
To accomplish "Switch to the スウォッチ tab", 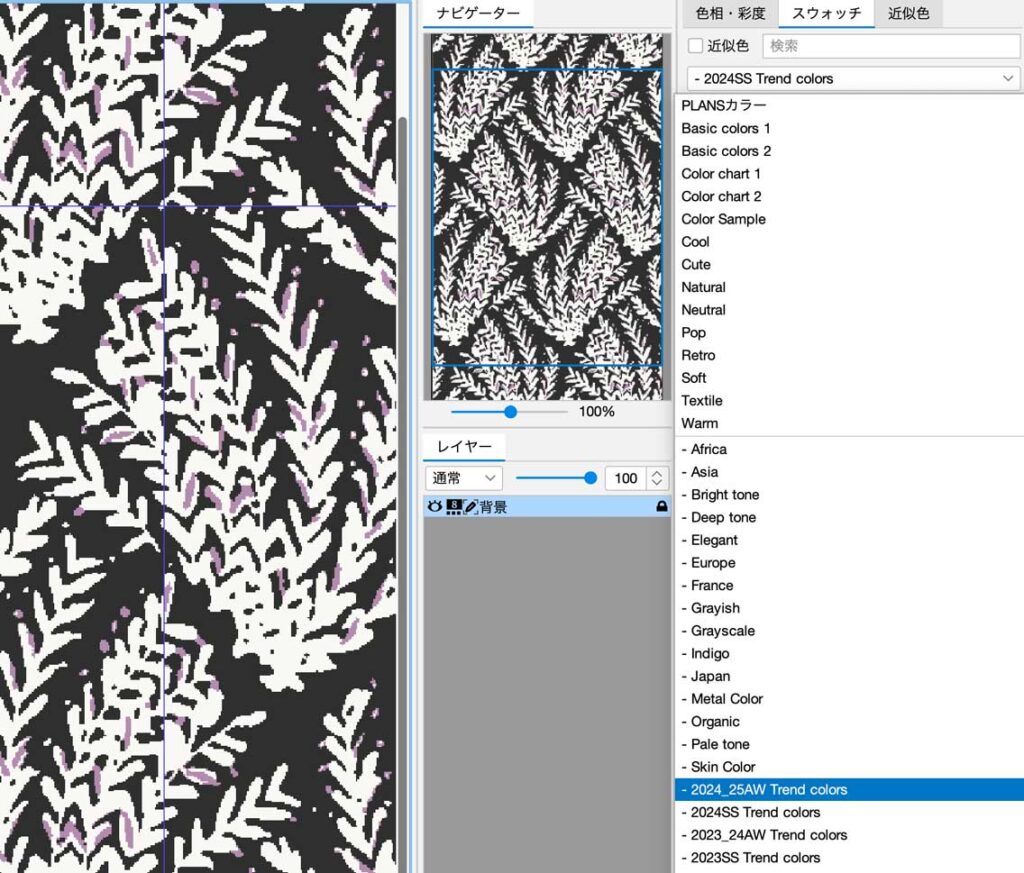I will [x=826, y=13].
